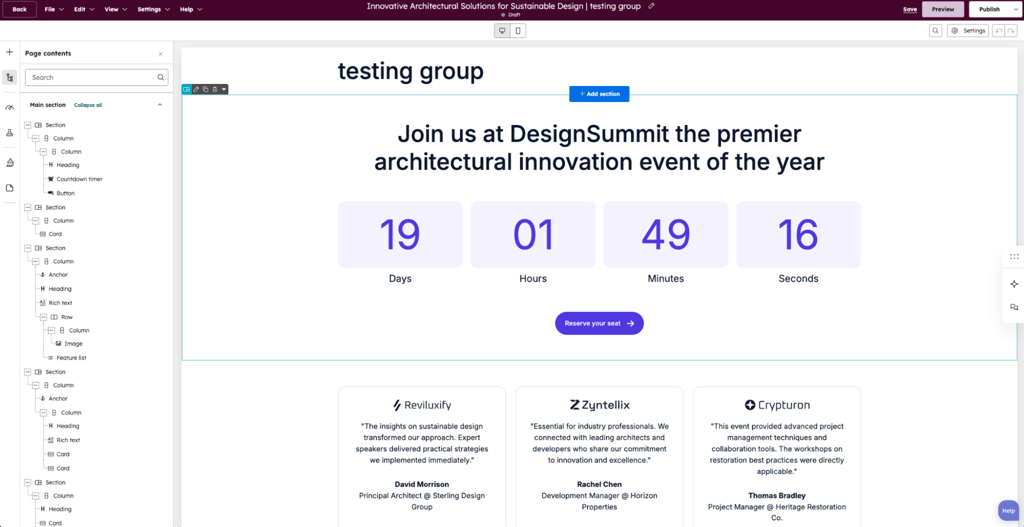Switch to desktop preview view

502,31
